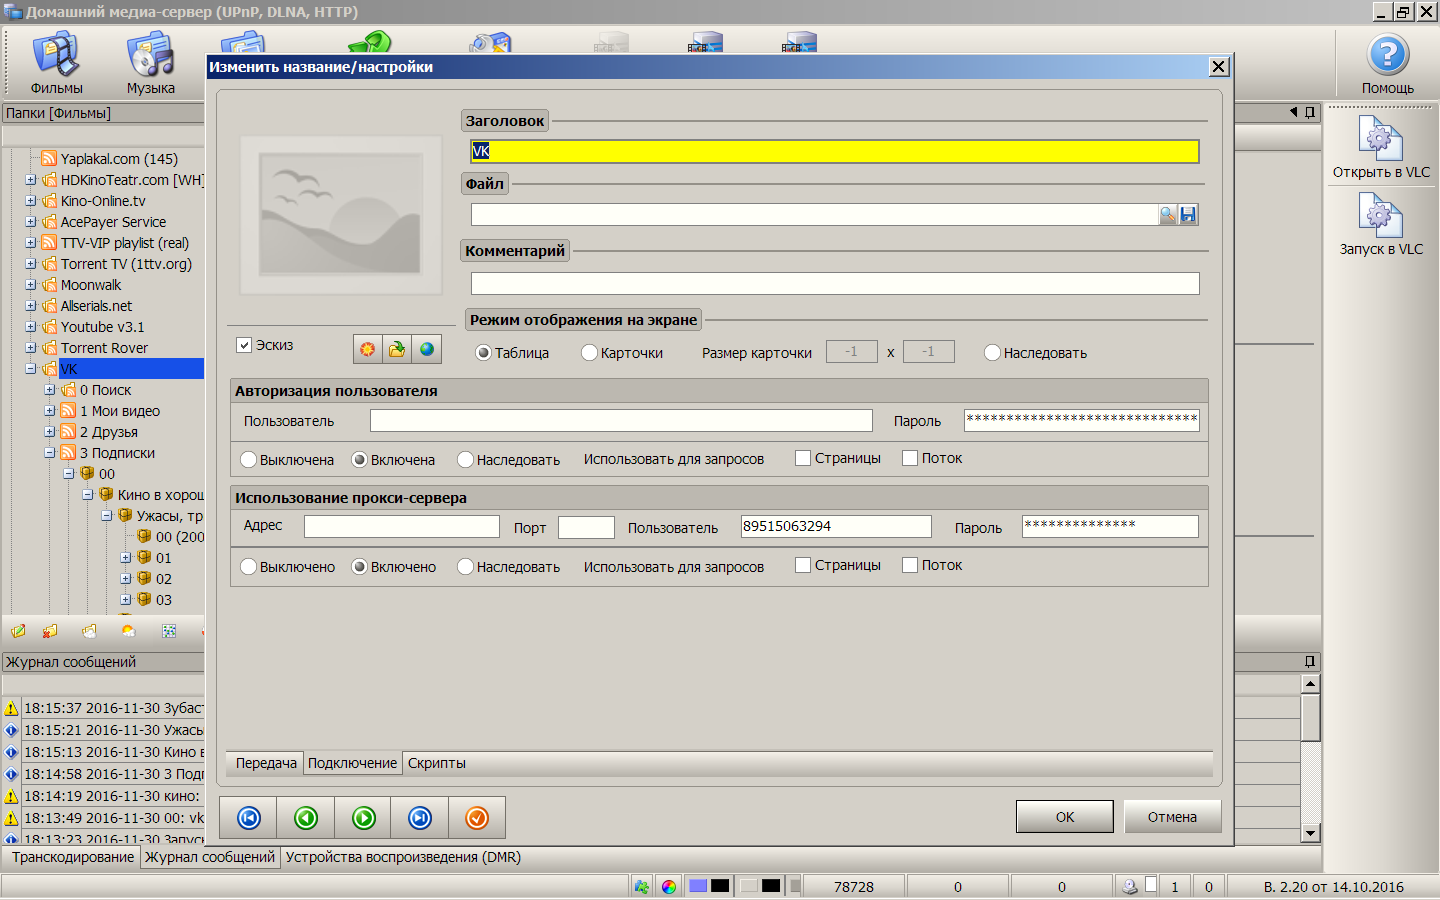Click the green next-record arrow button

(364, 818)
